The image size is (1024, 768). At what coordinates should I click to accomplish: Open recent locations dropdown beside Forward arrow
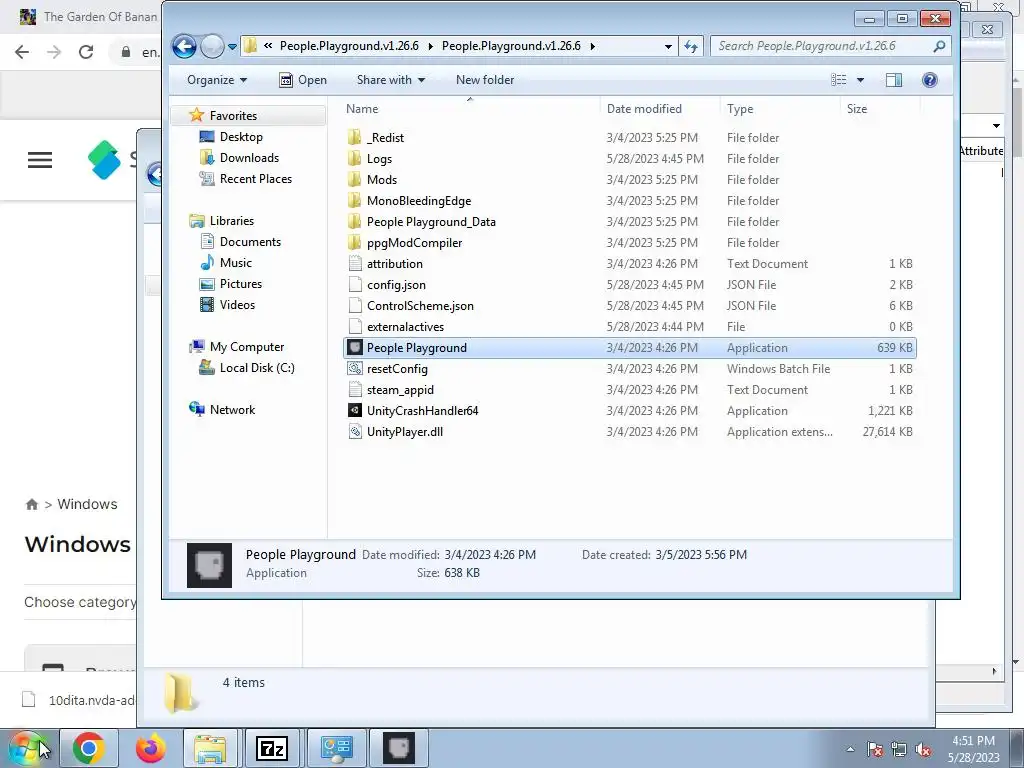pyautogui.click(x=232, y=47)
